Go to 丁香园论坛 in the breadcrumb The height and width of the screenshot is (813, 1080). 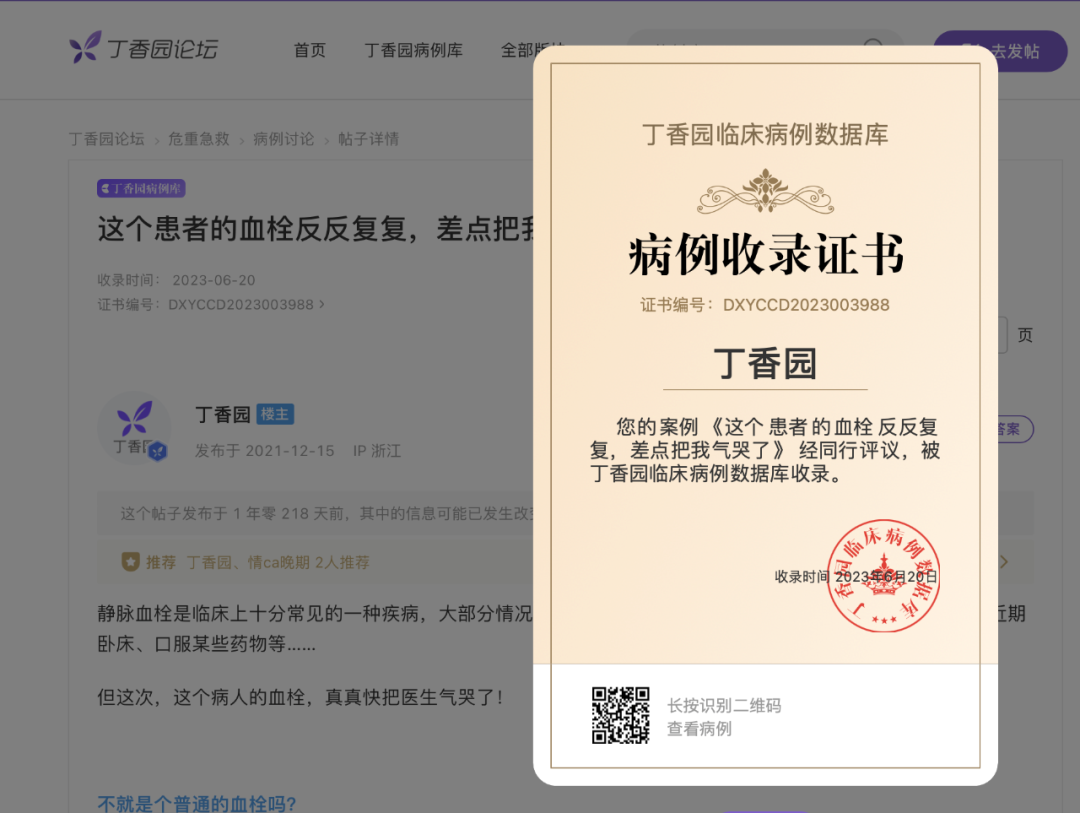tap(107, 139)
